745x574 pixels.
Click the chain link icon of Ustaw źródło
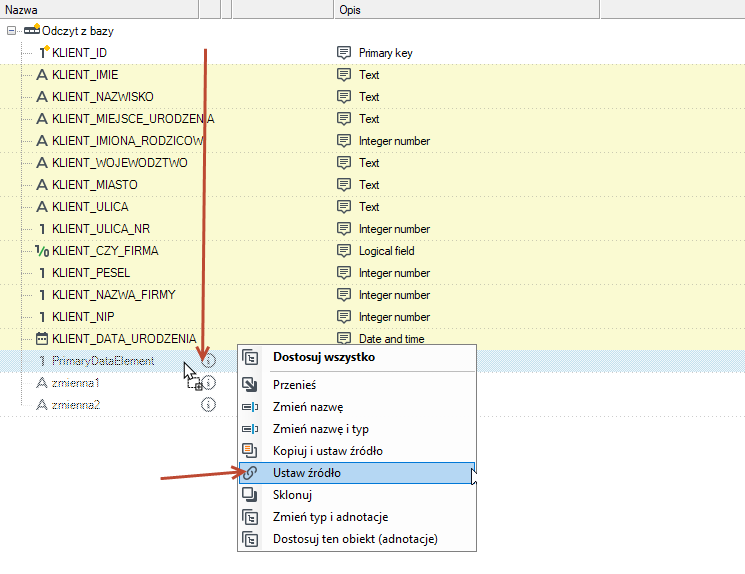click(x=250, y=473)
